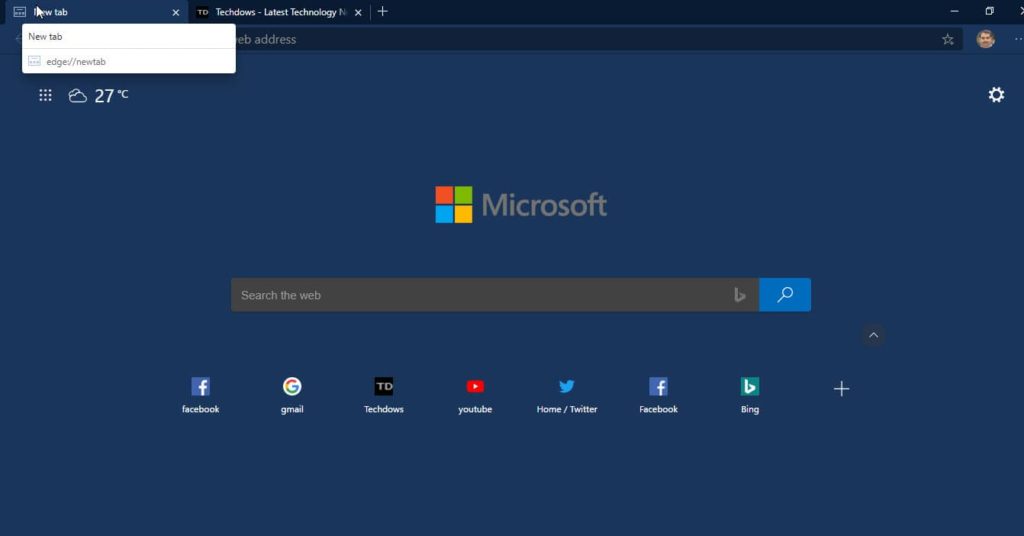Screen dimensions: 1024x536
Task: Open page settings gear icon
Action: click(x=996, y=95)
